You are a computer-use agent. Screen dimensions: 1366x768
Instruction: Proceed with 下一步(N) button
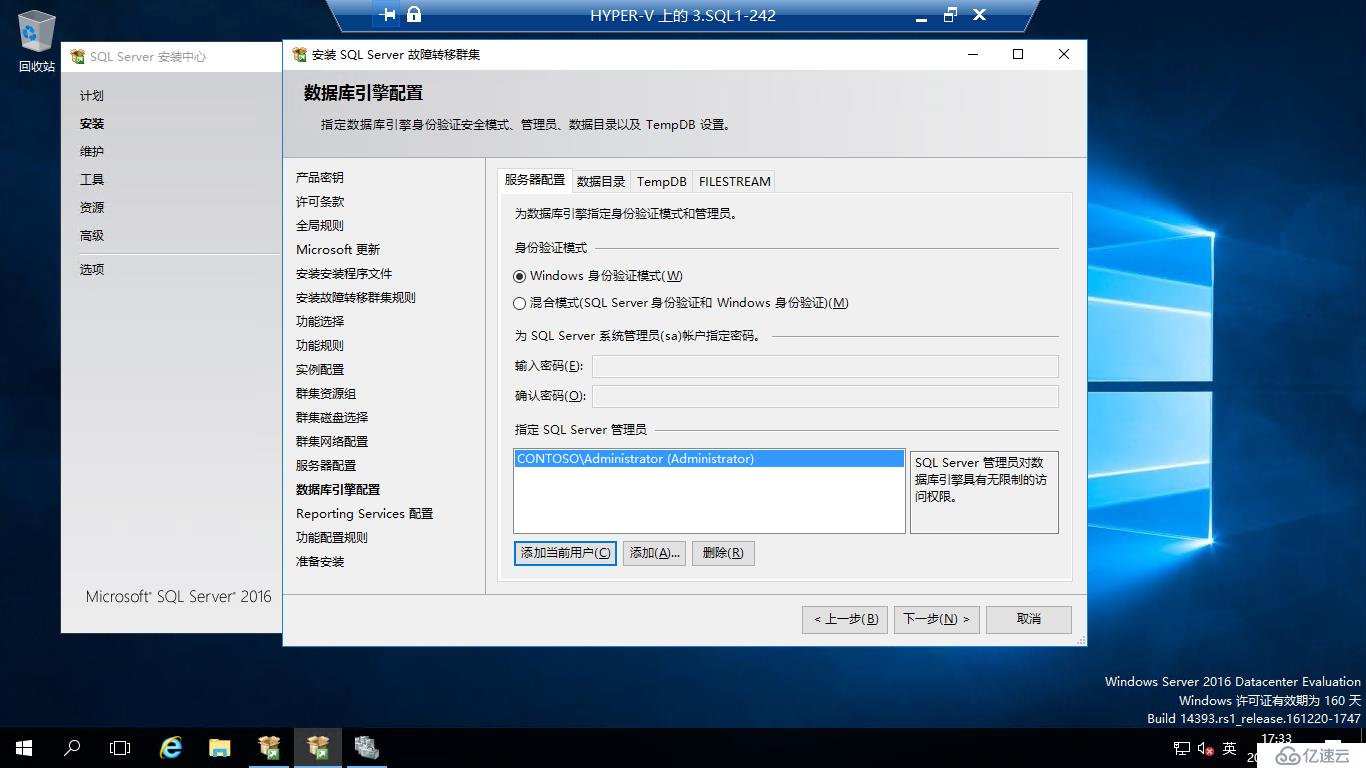pos(937,619)
